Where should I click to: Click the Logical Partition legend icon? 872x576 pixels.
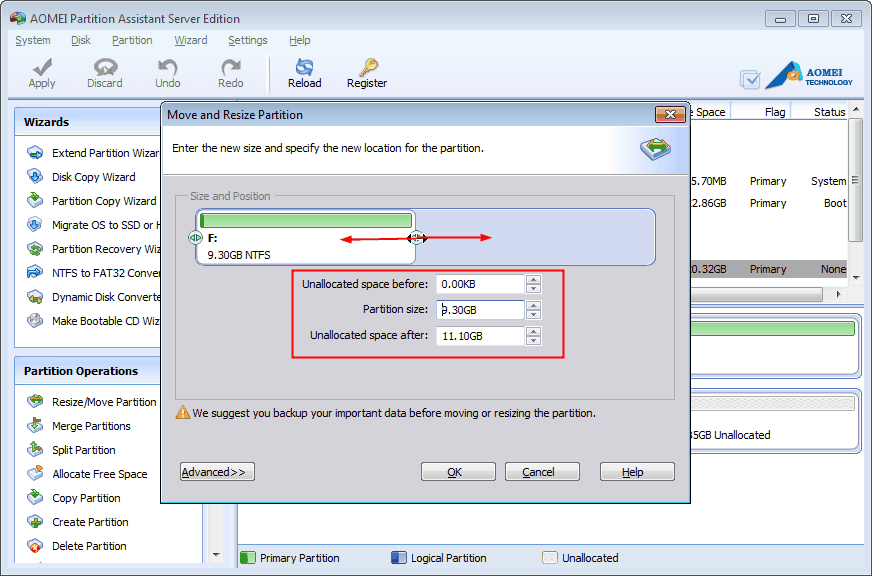coord(399,558)
